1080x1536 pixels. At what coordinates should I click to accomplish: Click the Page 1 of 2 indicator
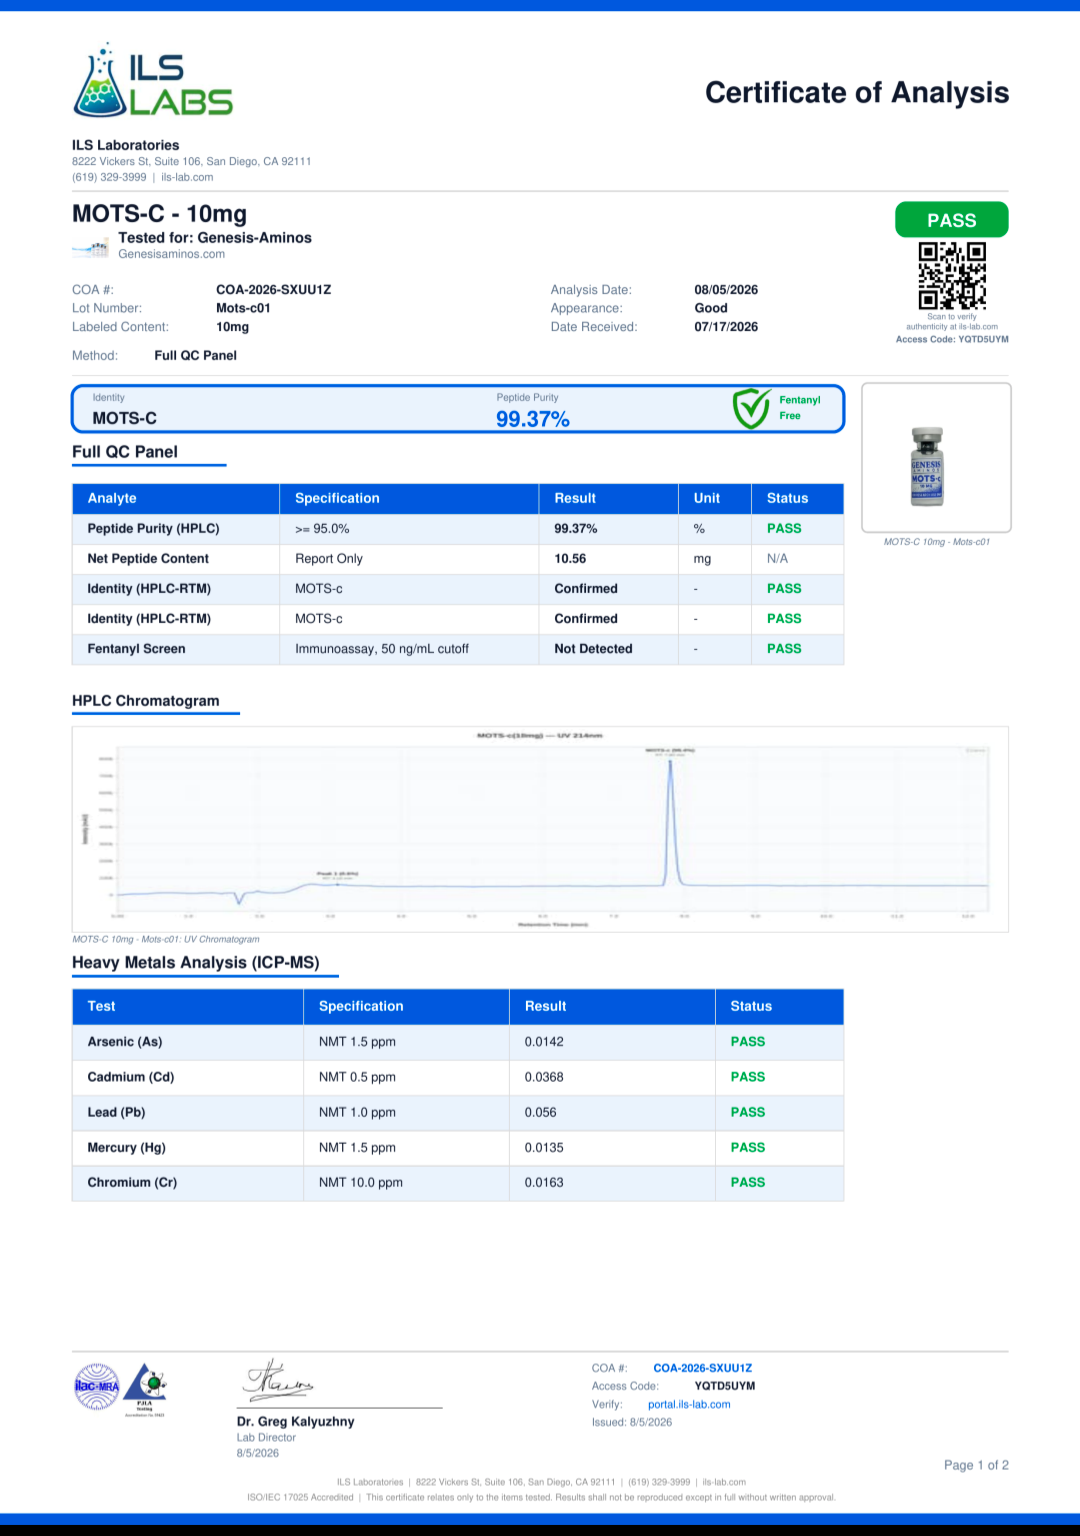tap(976, 1465)
